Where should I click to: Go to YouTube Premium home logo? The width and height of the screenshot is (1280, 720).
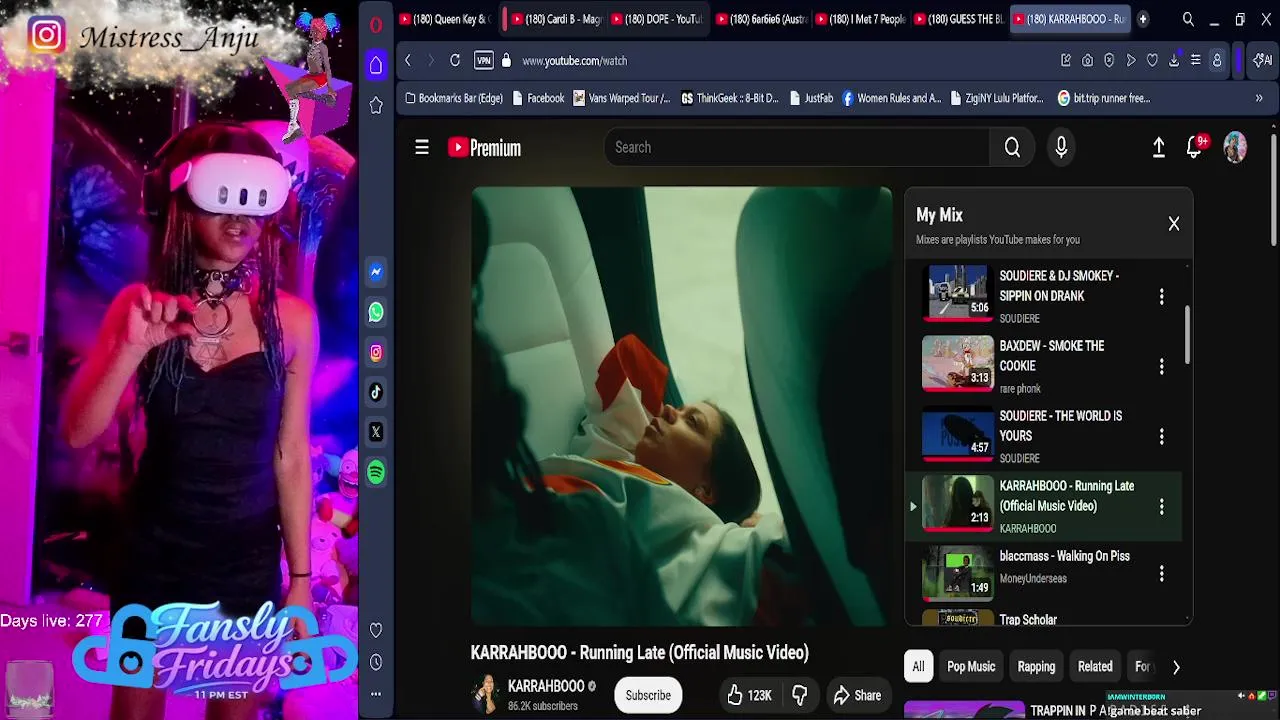[x=484, y=148]
